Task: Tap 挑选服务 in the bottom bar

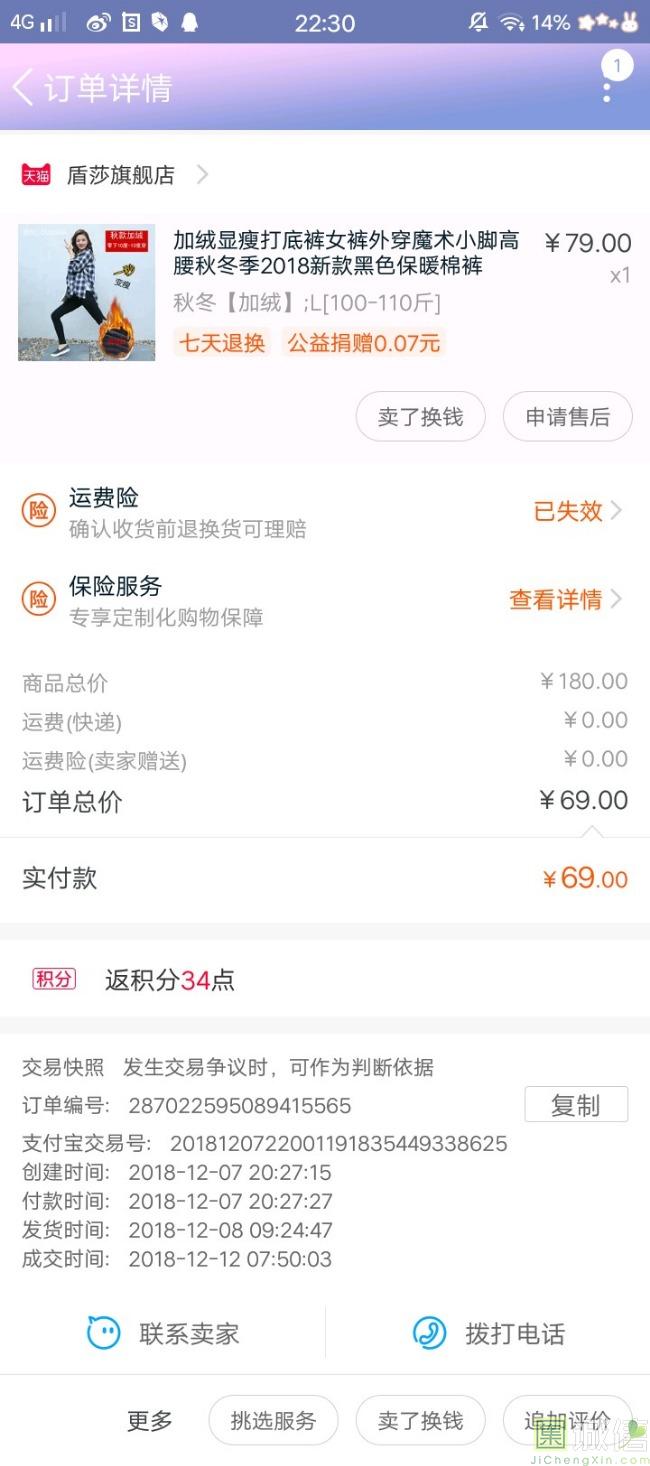Action: 273,1420
